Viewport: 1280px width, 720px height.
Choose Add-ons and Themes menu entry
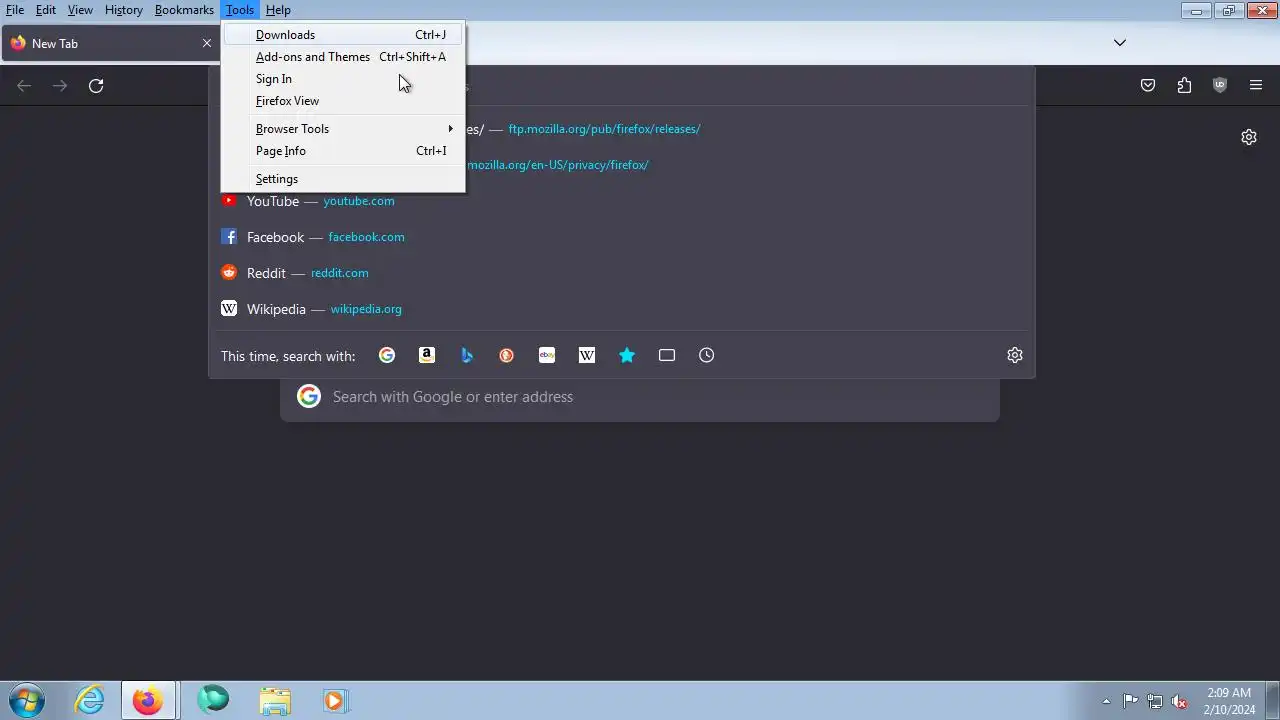click(343, 57)
